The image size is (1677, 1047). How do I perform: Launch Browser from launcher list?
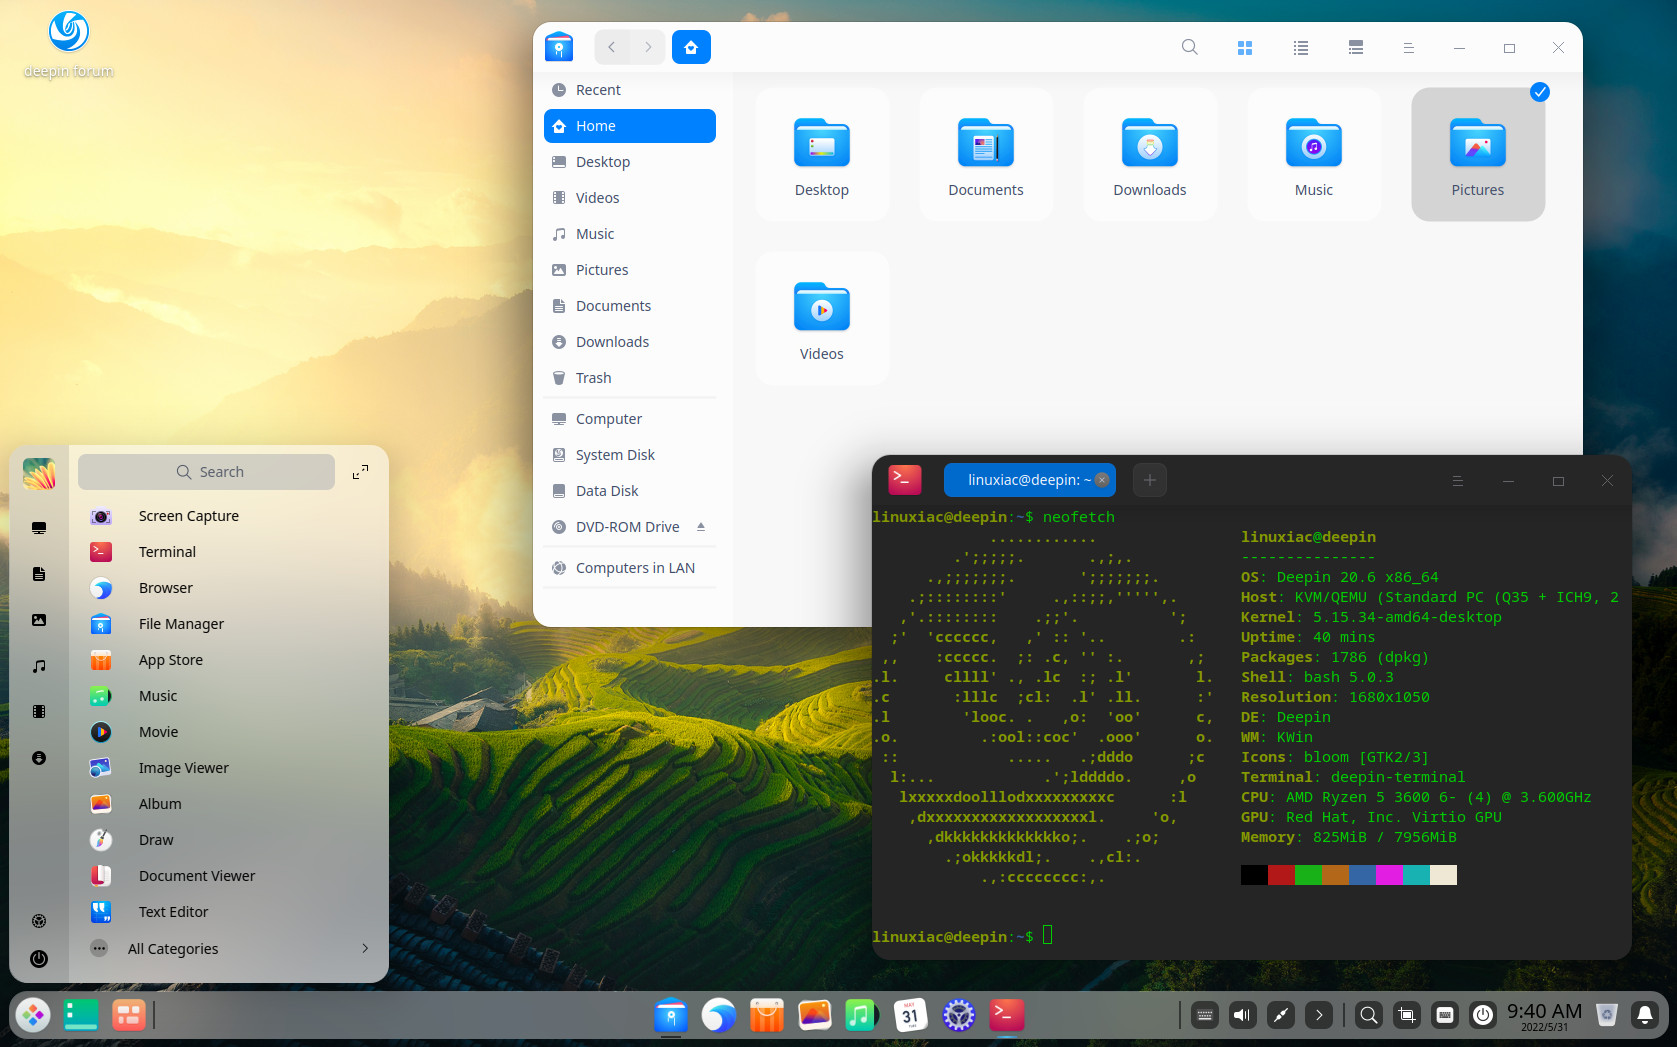tap(229, 588)
